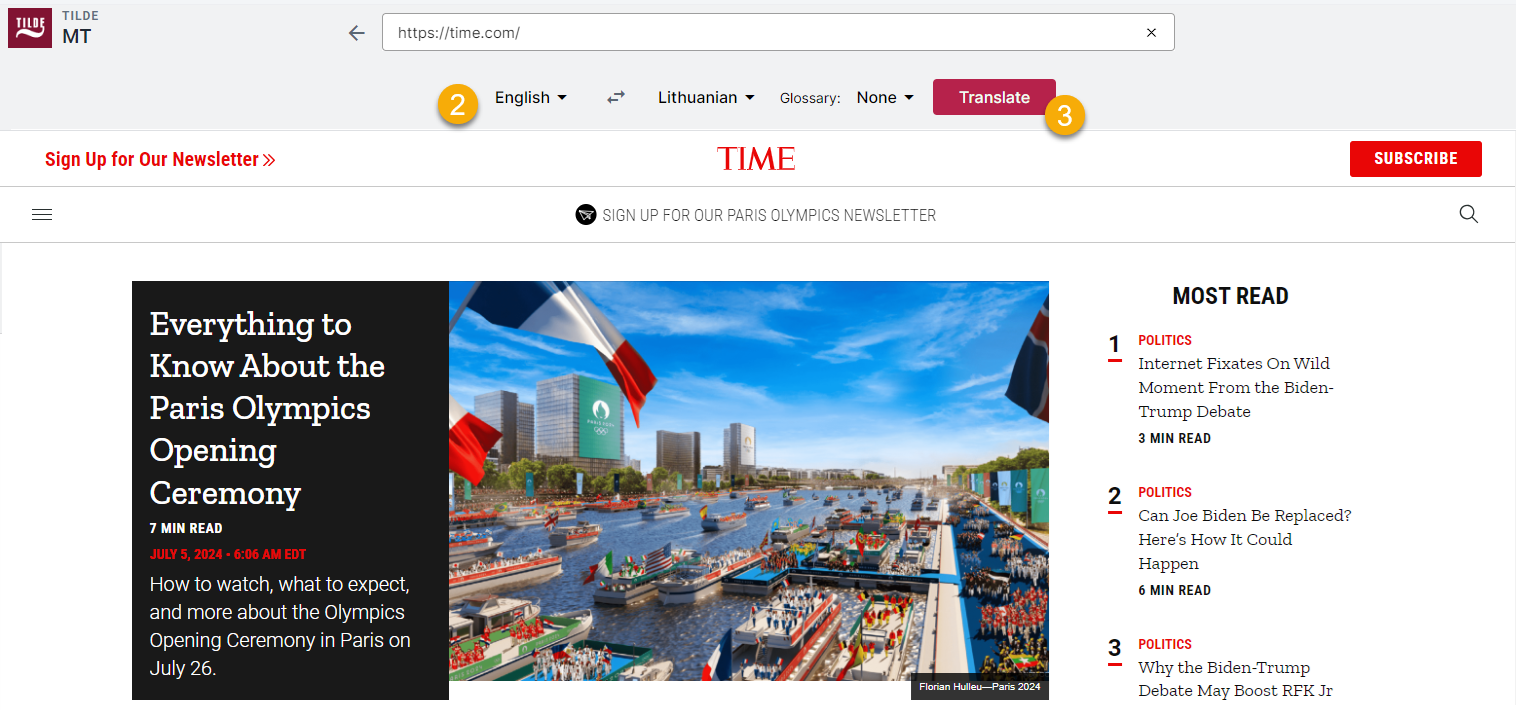The width and height of the screenshot is (1516, 710).
Task: Click the TIME logo
Action: (756, 158)
